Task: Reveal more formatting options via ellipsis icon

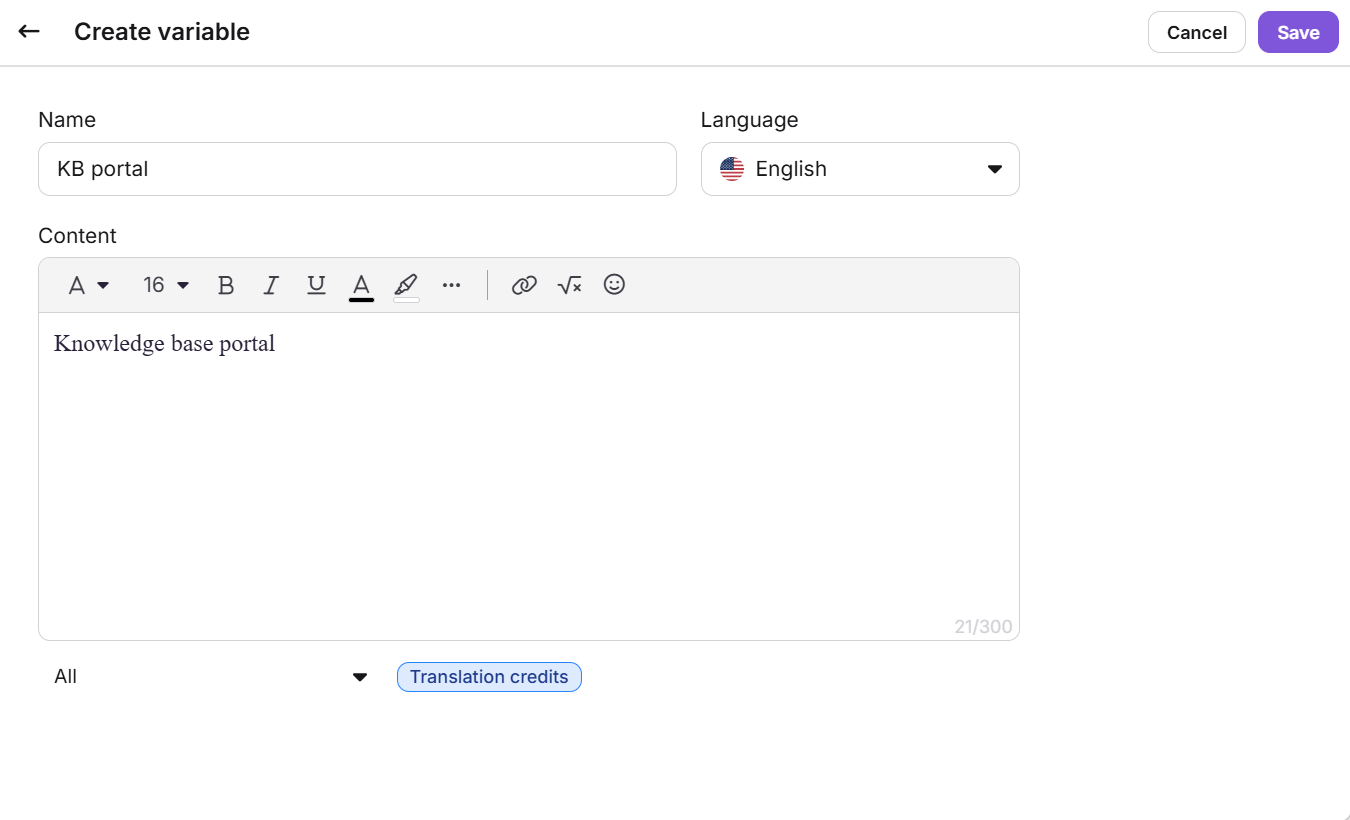Action: (x=451, y=285)
